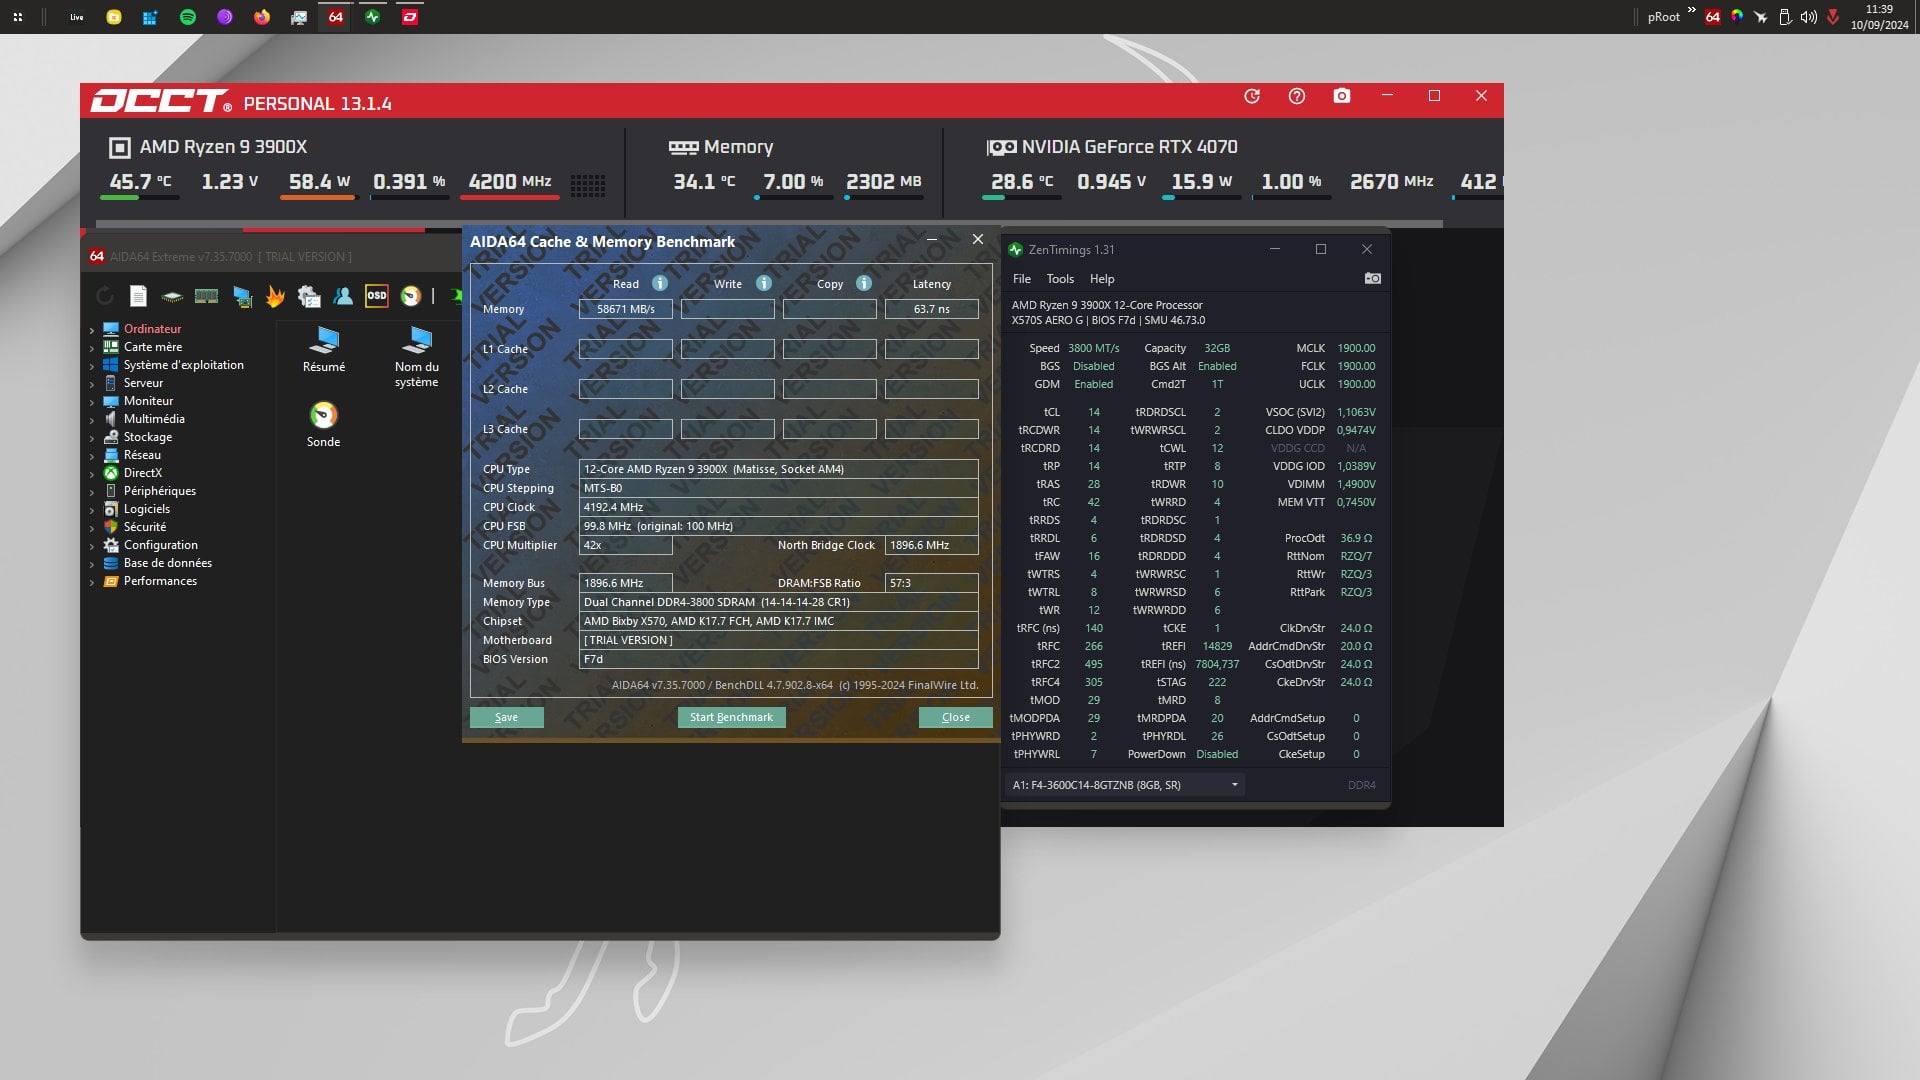Viewport: 1920px width, 1080px height.
Task: Click the CPU chip toolbar icon in AIDA64
Action: pos(172,296)
